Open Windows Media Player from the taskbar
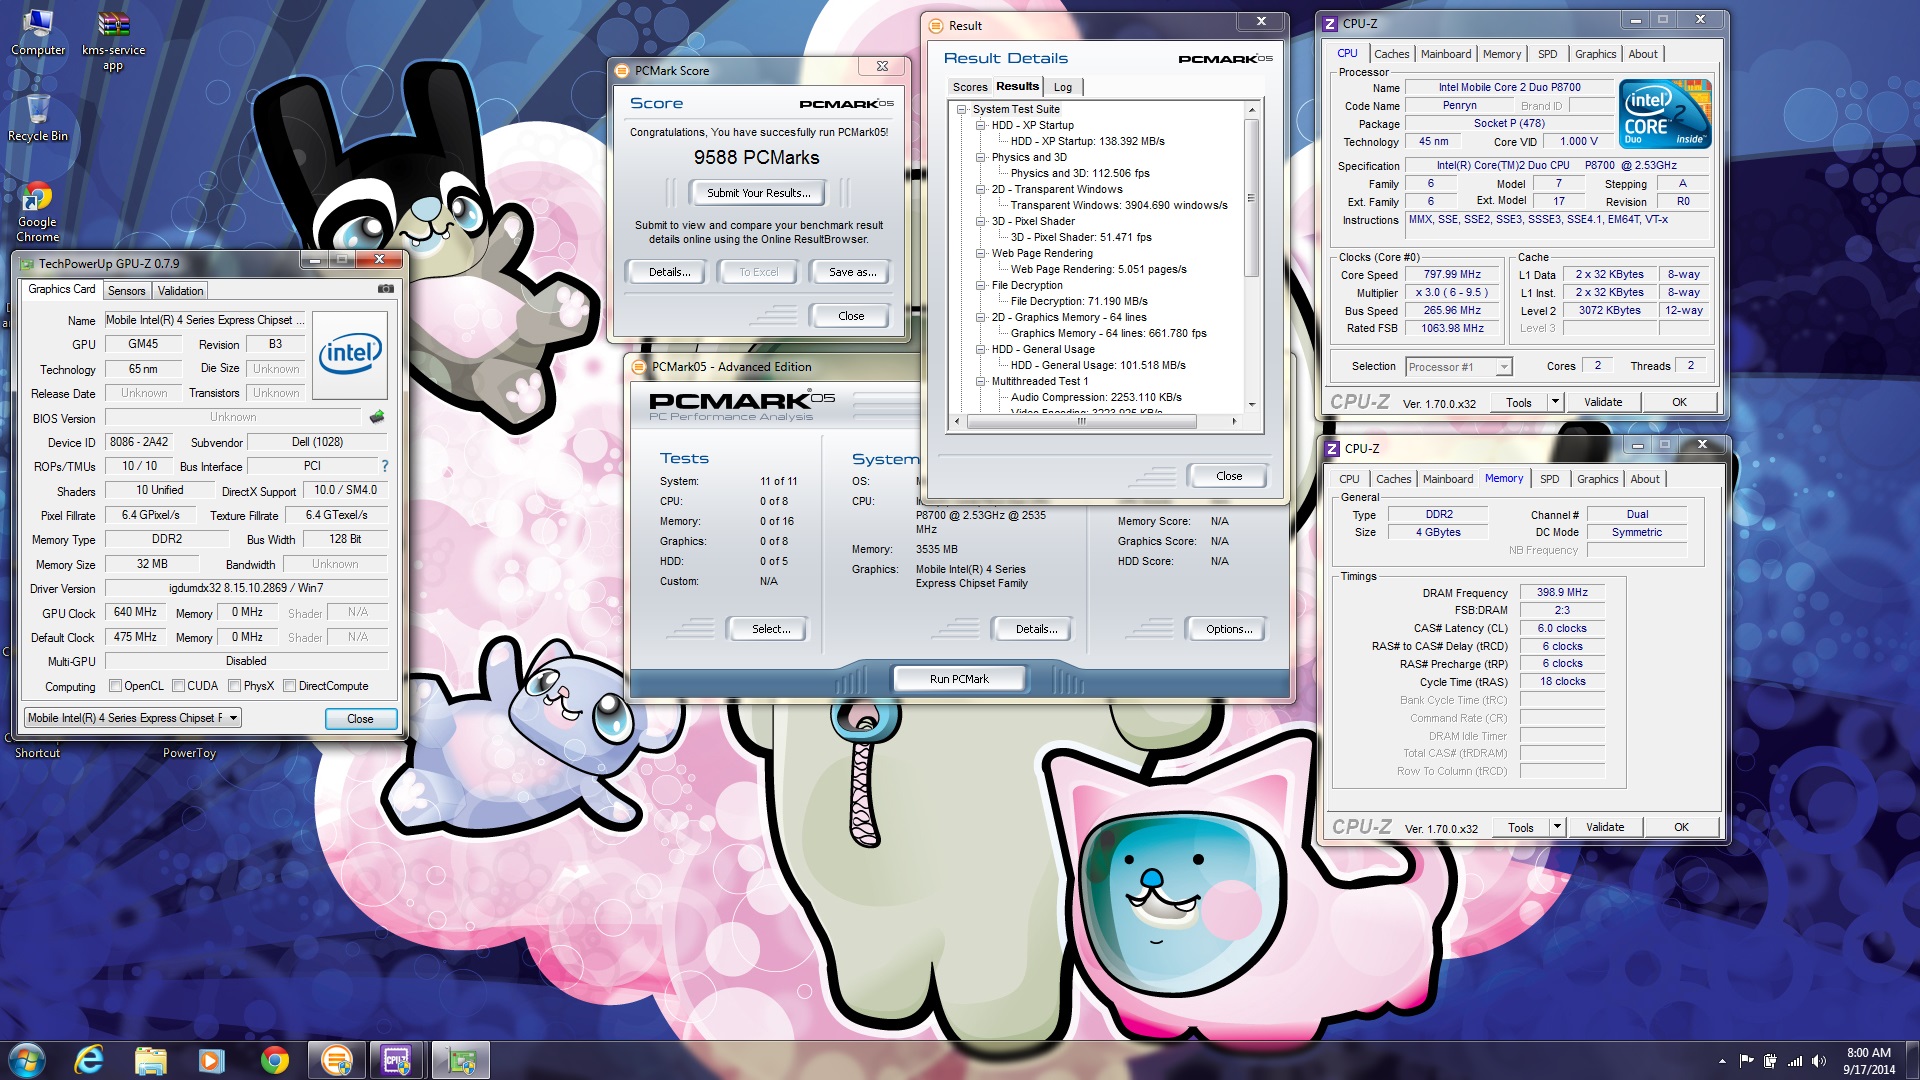 pos(212,1060)
